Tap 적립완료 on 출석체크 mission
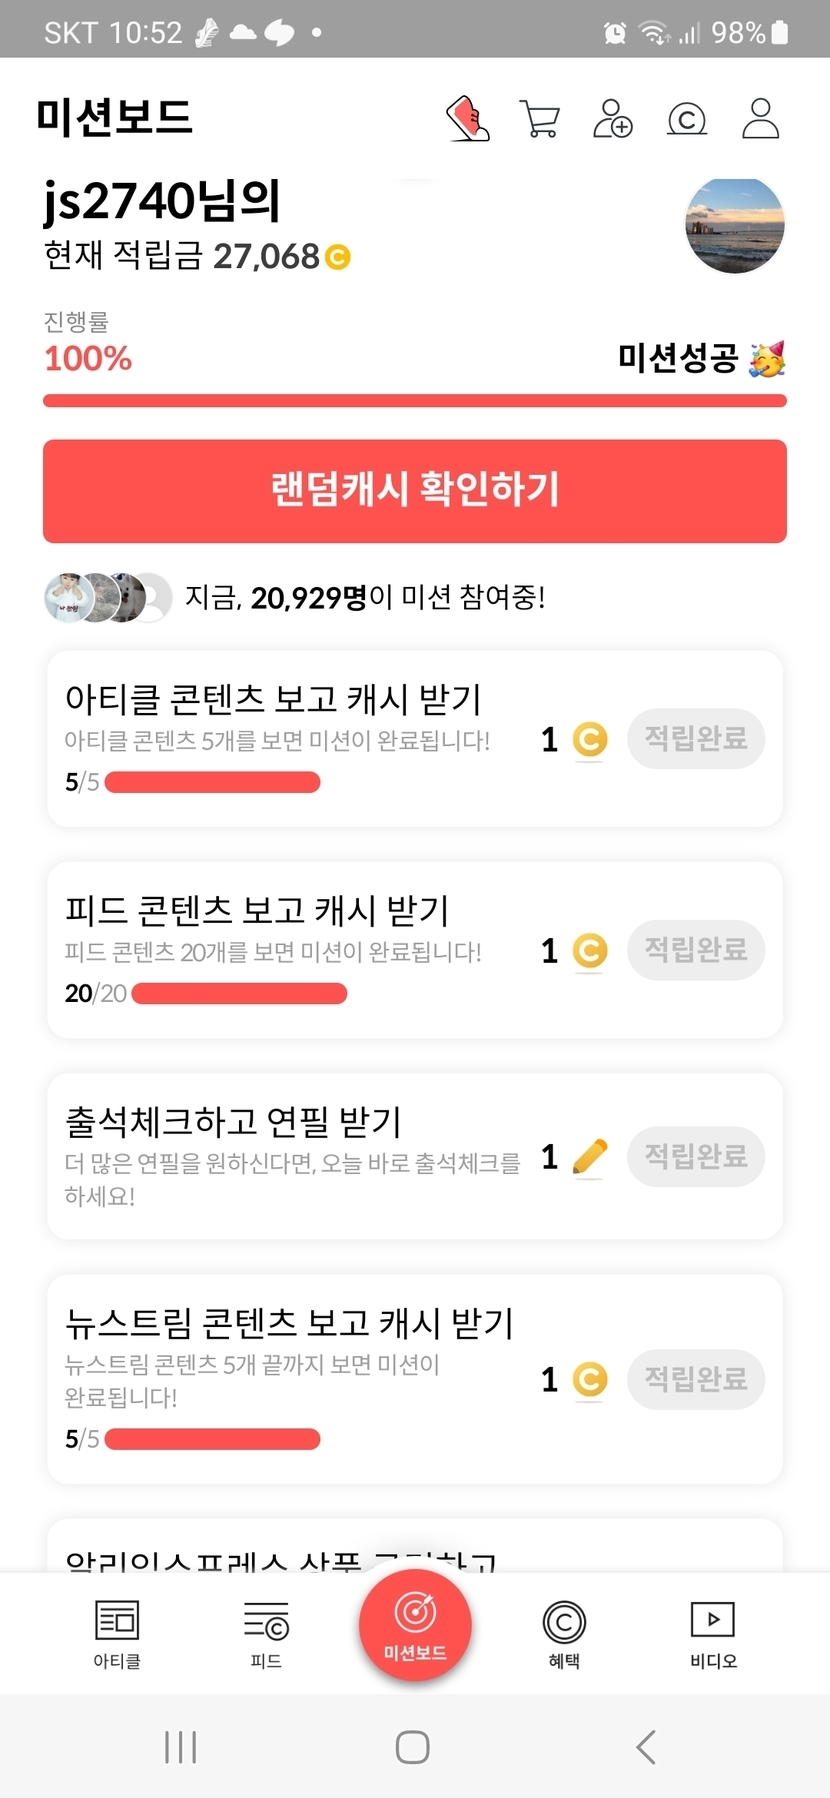The height and width of the screenshot is (1798, 830). [696, 1157]
